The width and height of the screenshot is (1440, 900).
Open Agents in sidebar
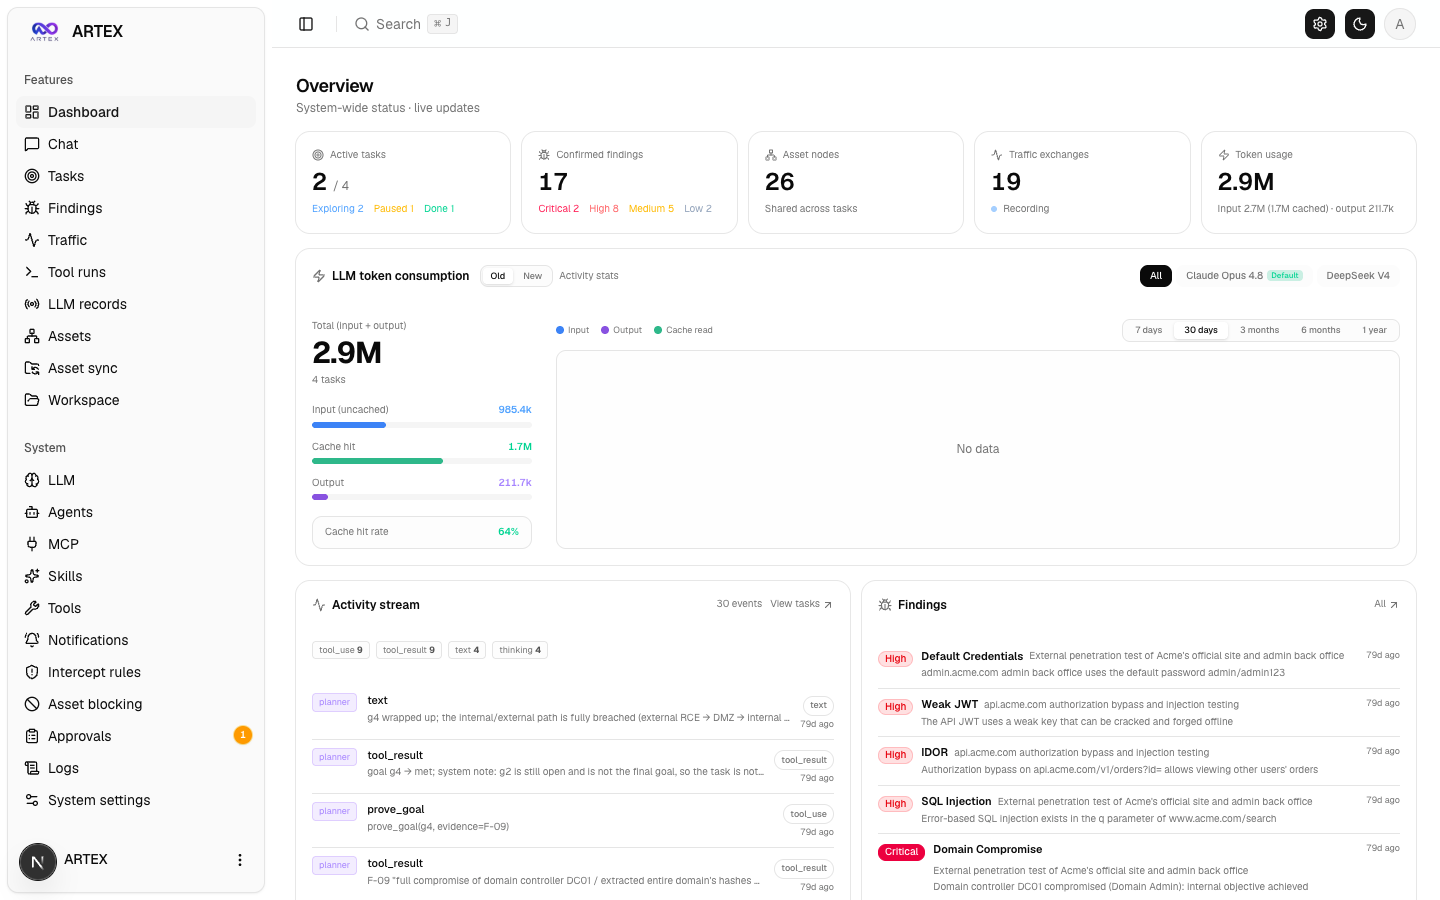[x=136, y=512]
